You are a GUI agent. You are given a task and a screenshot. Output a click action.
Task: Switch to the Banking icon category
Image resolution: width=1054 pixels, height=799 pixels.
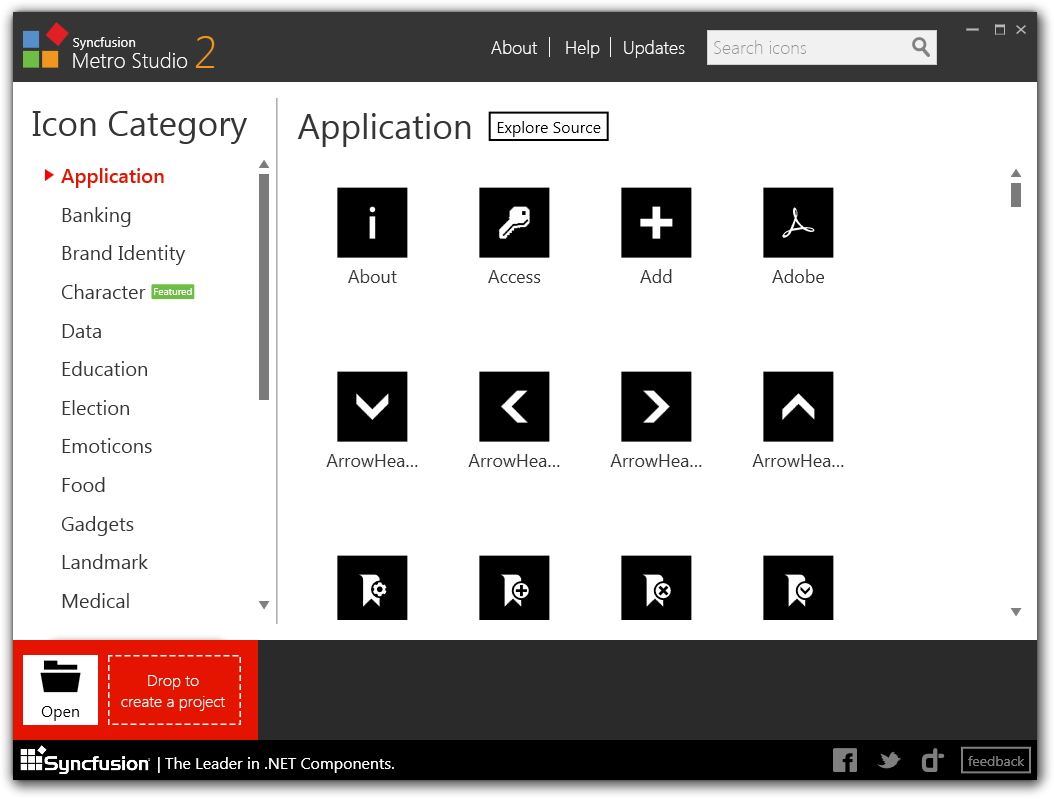point(96,214)
